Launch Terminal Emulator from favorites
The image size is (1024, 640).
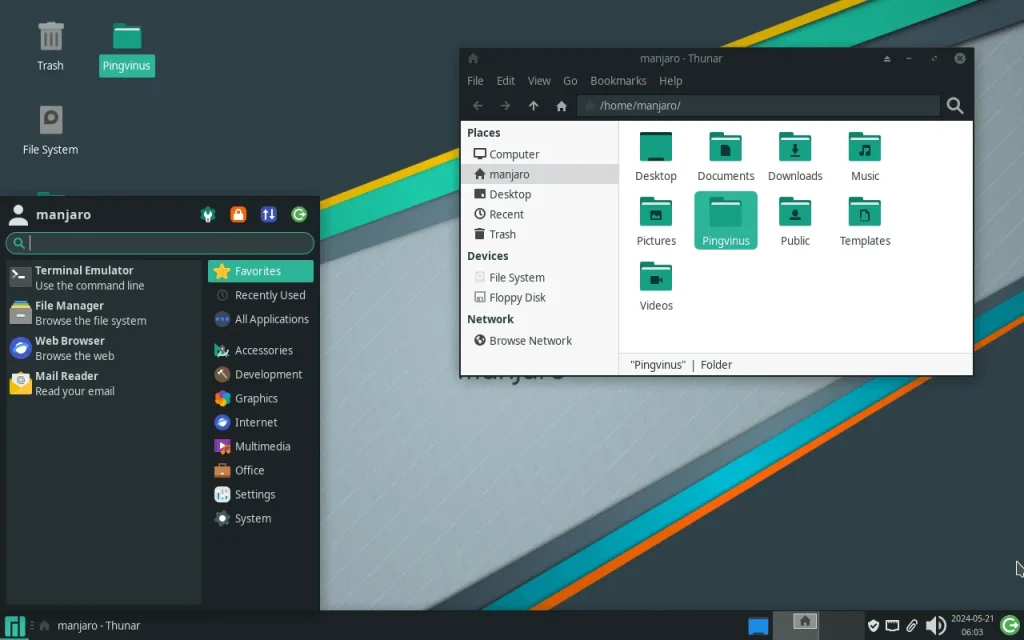click(104, 278)
